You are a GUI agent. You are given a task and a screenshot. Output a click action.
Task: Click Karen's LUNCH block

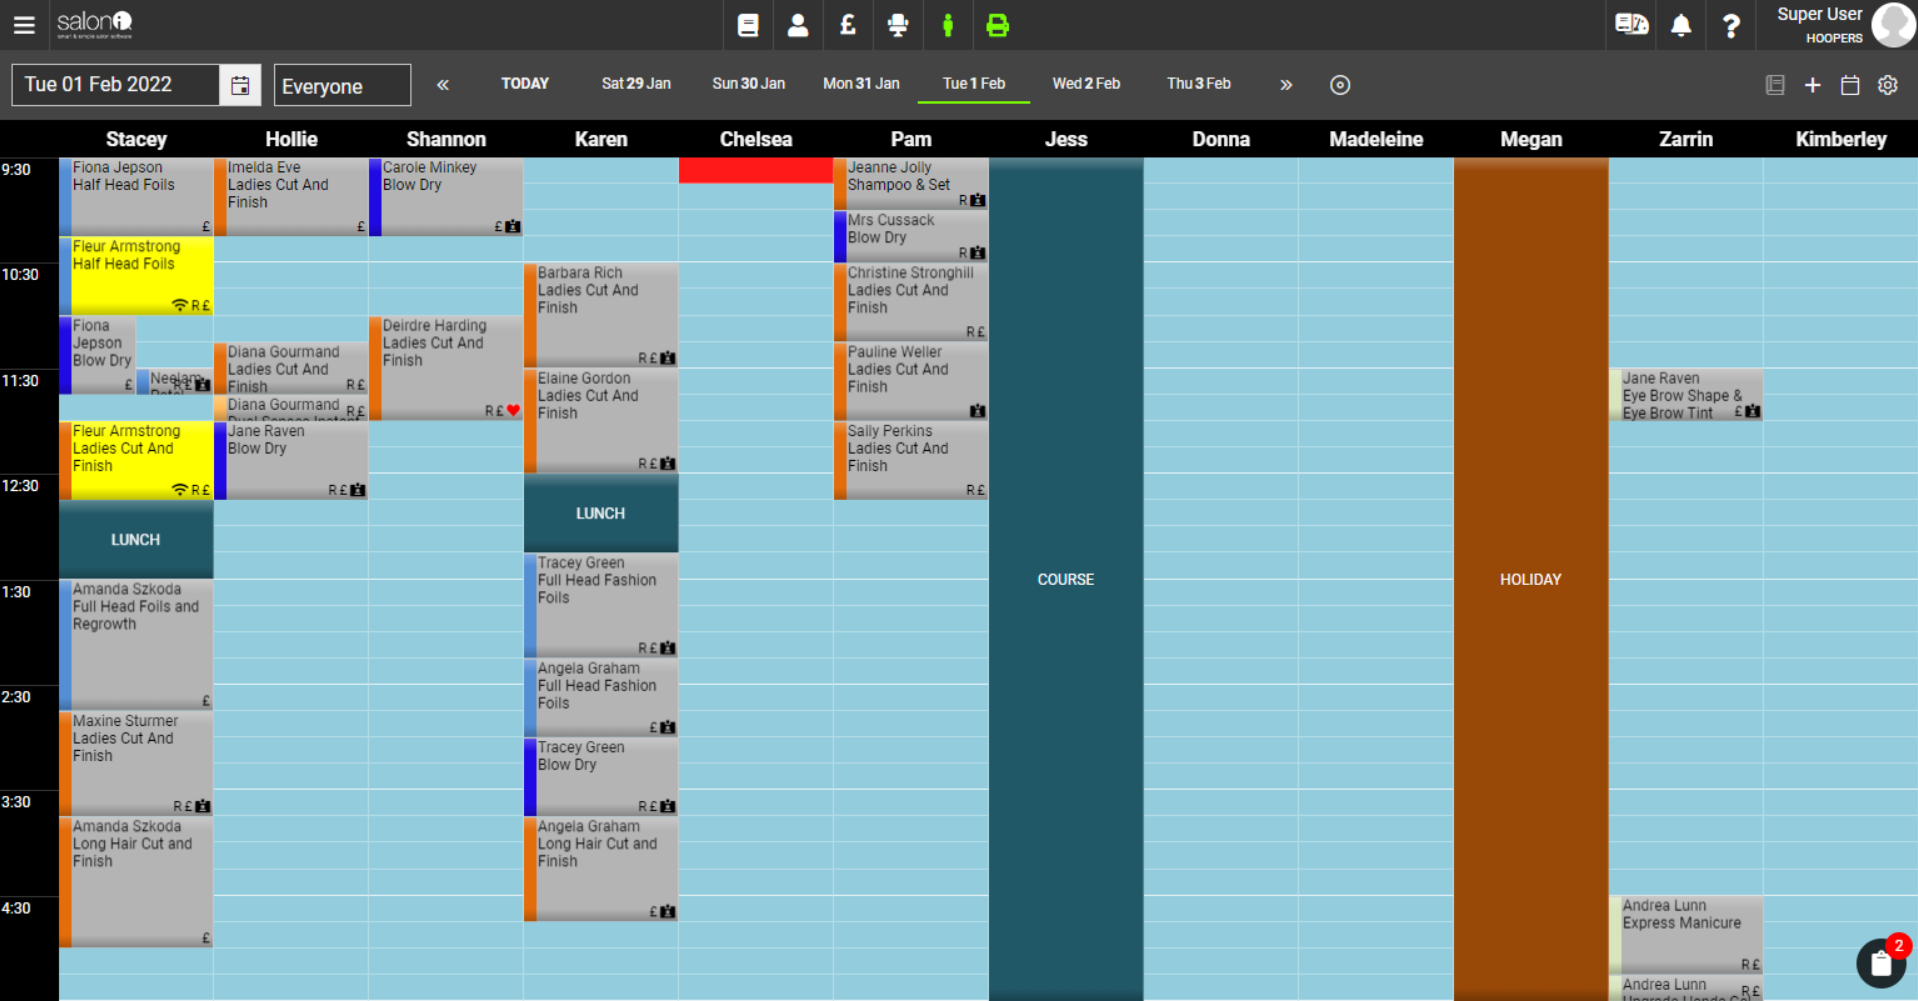click(x=601, y=513)
